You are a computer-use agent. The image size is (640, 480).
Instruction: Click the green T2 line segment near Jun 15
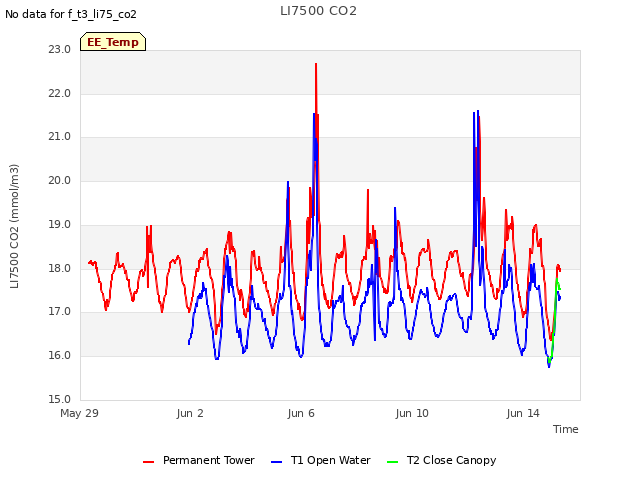tap(554, 318)
